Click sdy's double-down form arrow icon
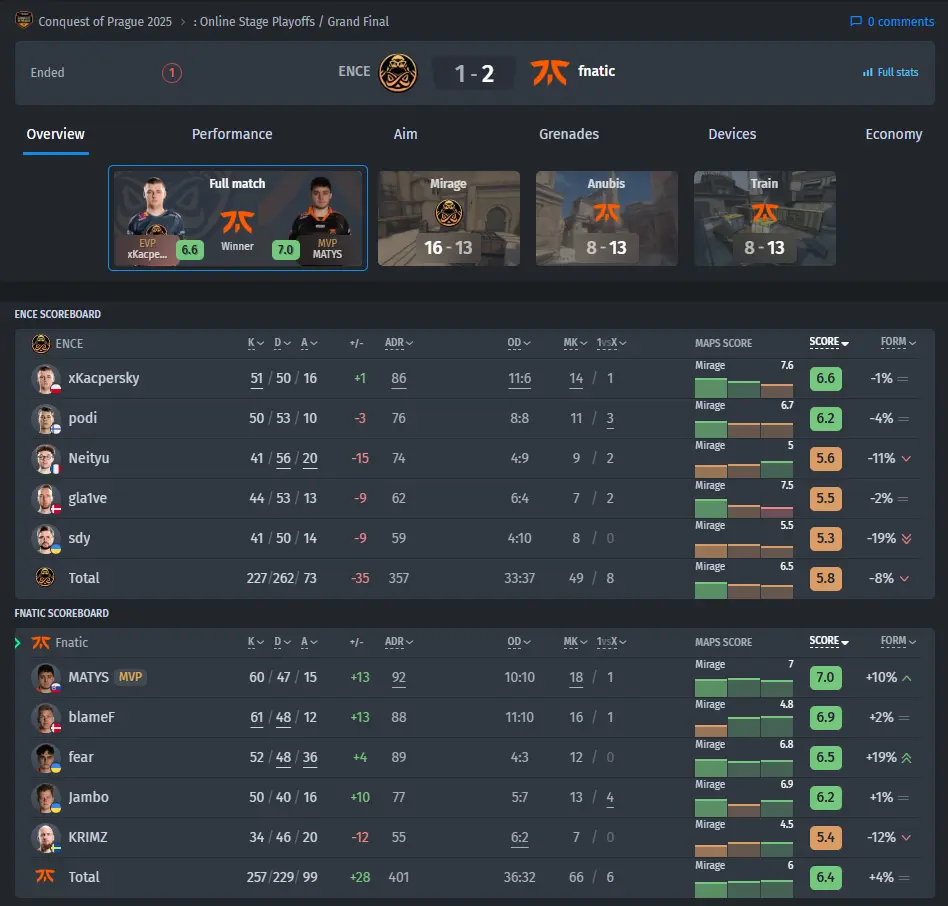This screenshot has height=906, width=948. [x=906, y=539]
